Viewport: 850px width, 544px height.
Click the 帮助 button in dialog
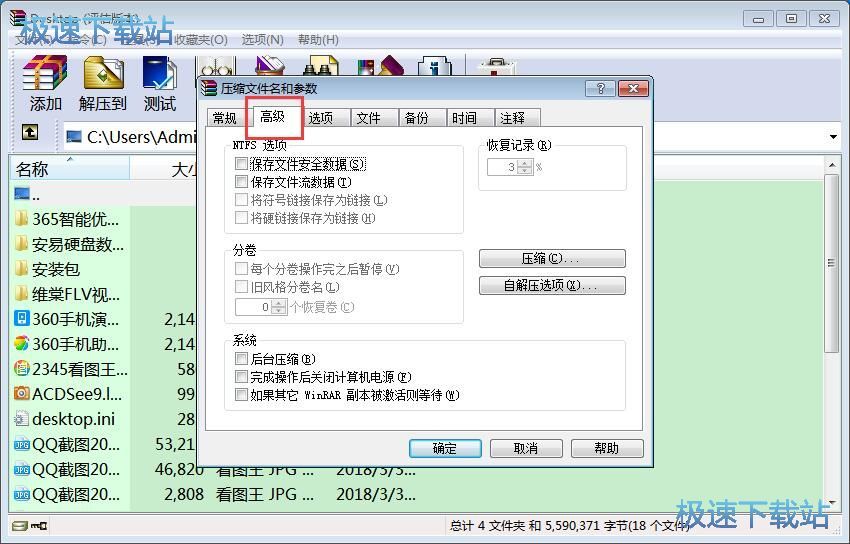pos(607,448)
